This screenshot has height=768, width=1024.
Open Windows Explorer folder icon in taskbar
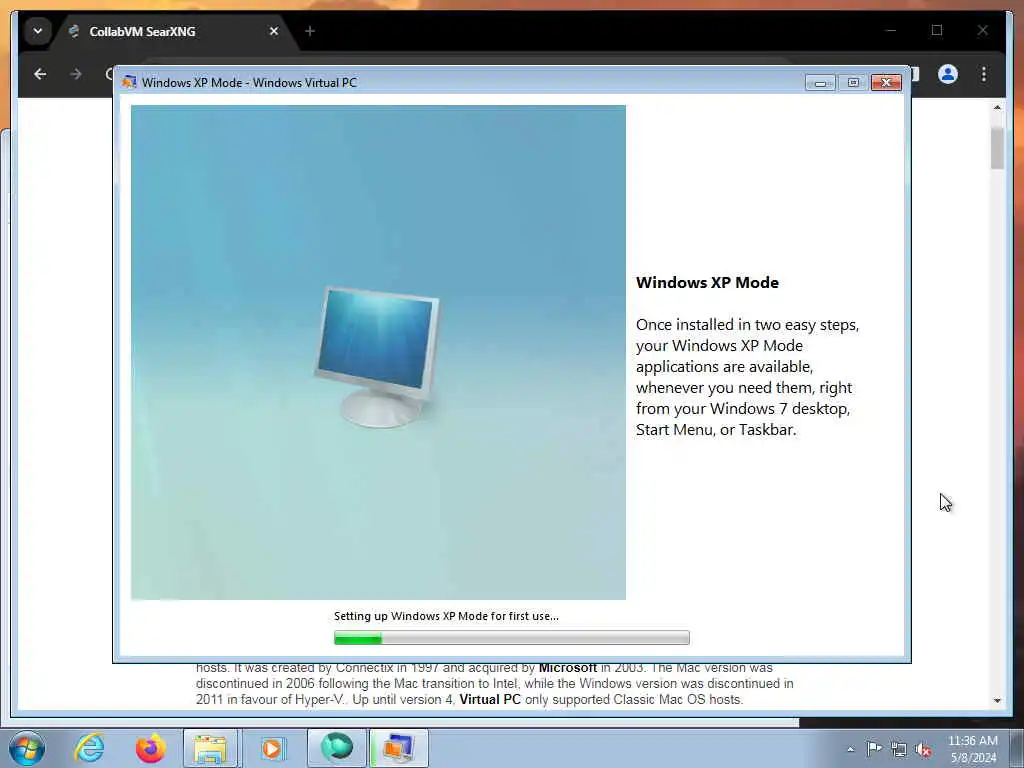coord(210,748)
